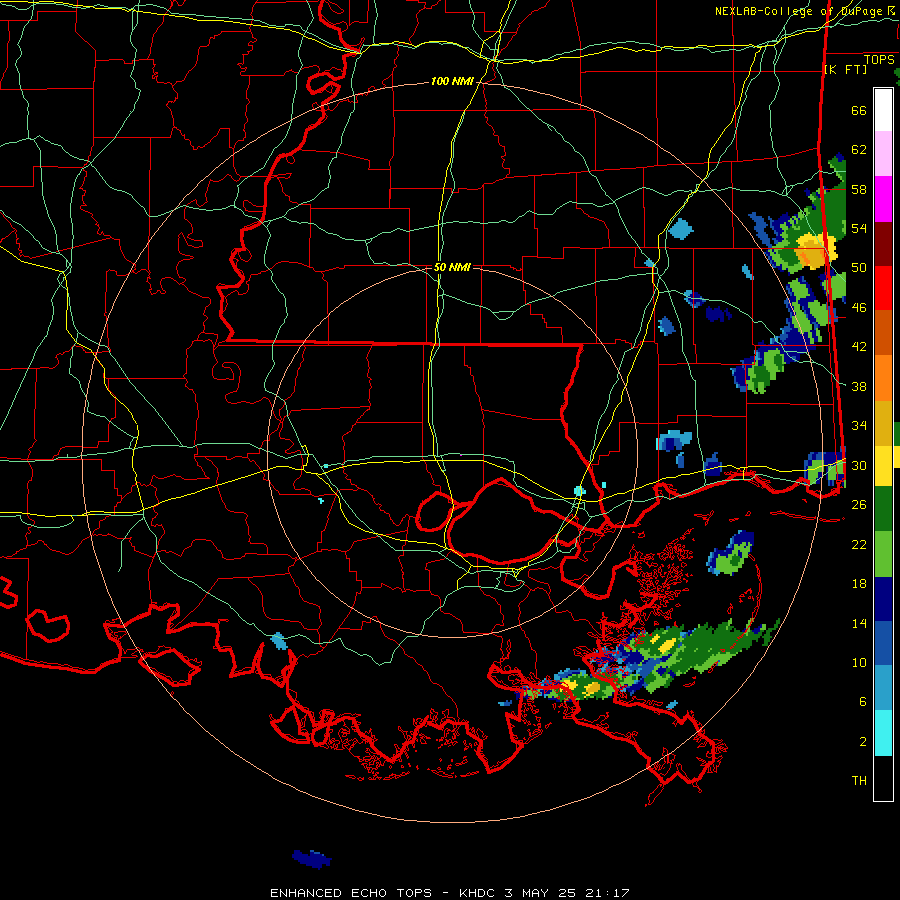The image size is (900, 900).
Task: Click the legend value '30'
Action: pyautogui.click(x=859, y=465)
